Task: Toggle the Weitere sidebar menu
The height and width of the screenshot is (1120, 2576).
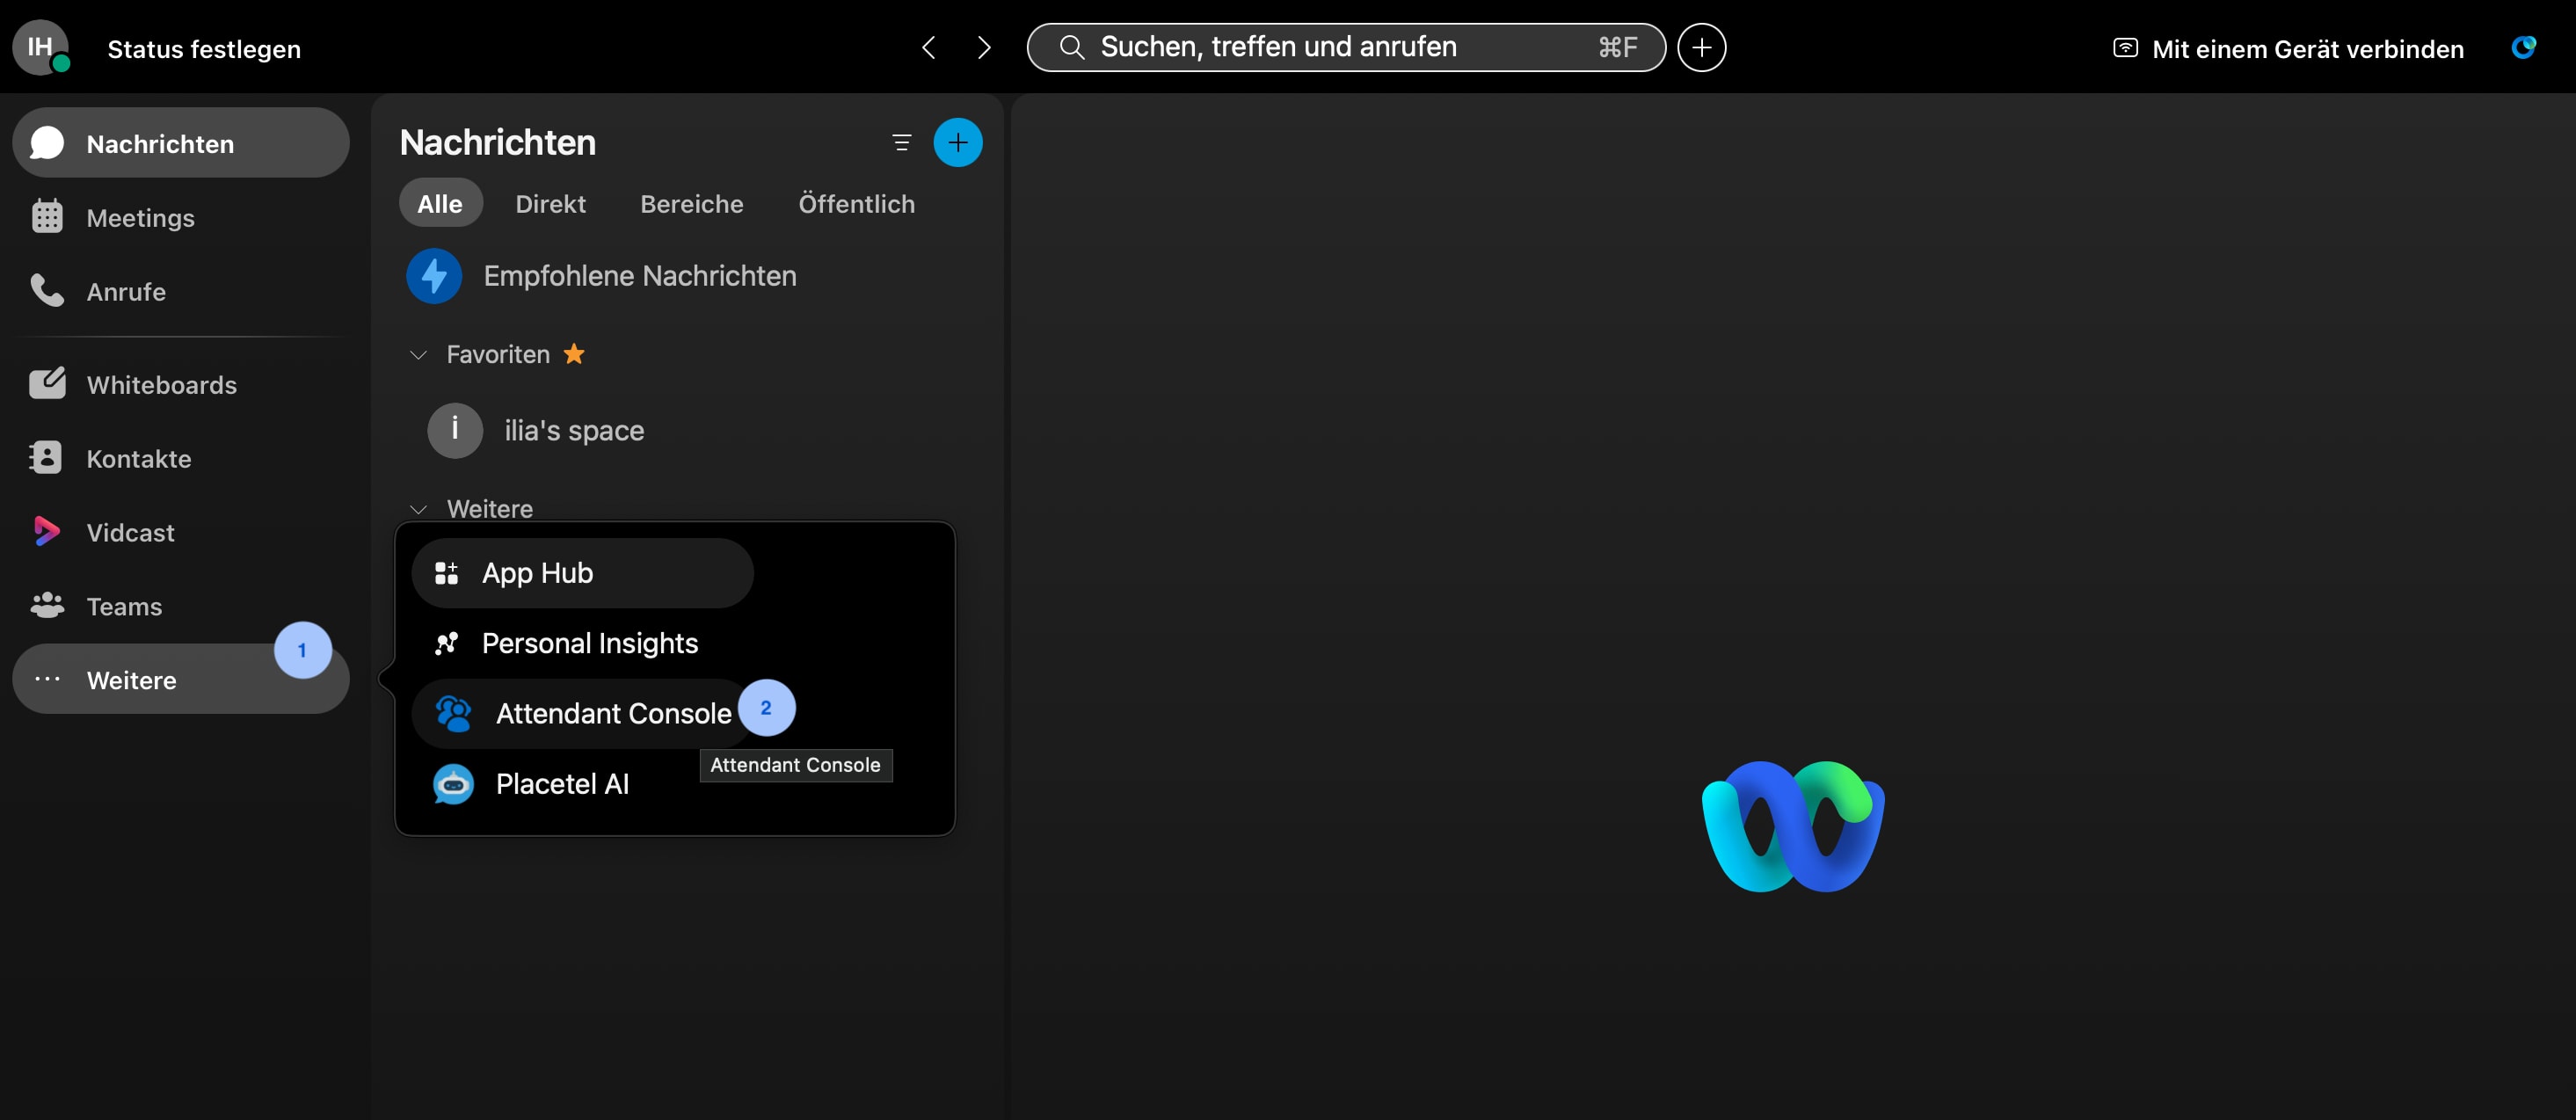Action: [x=130, y=680]
